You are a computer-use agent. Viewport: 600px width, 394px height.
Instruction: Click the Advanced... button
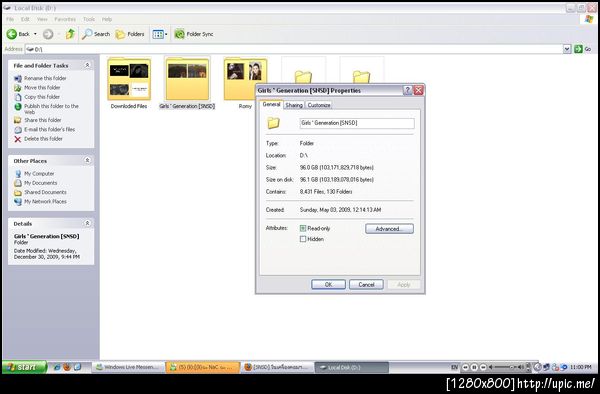coord(389,229)
